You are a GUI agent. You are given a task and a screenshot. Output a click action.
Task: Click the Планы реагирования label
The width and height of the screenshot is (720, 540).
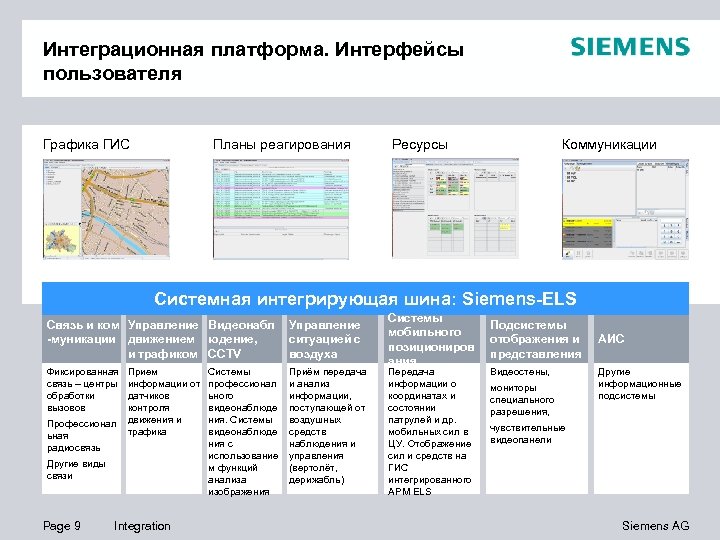[x=281, y=145]
